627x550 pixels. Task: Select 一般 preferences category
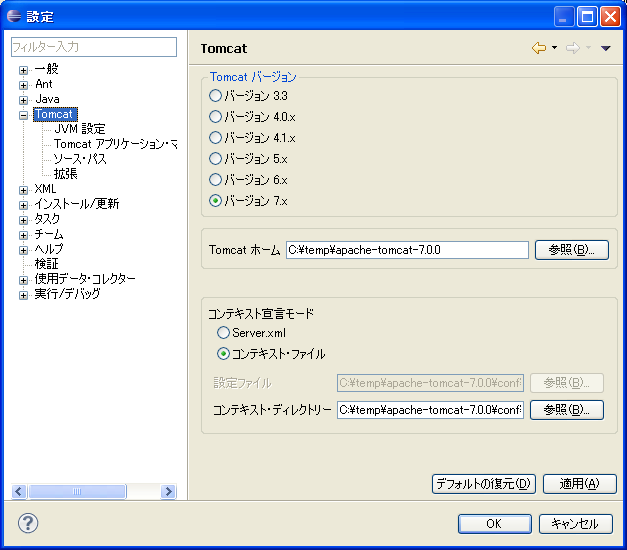(x=46, y=69)
